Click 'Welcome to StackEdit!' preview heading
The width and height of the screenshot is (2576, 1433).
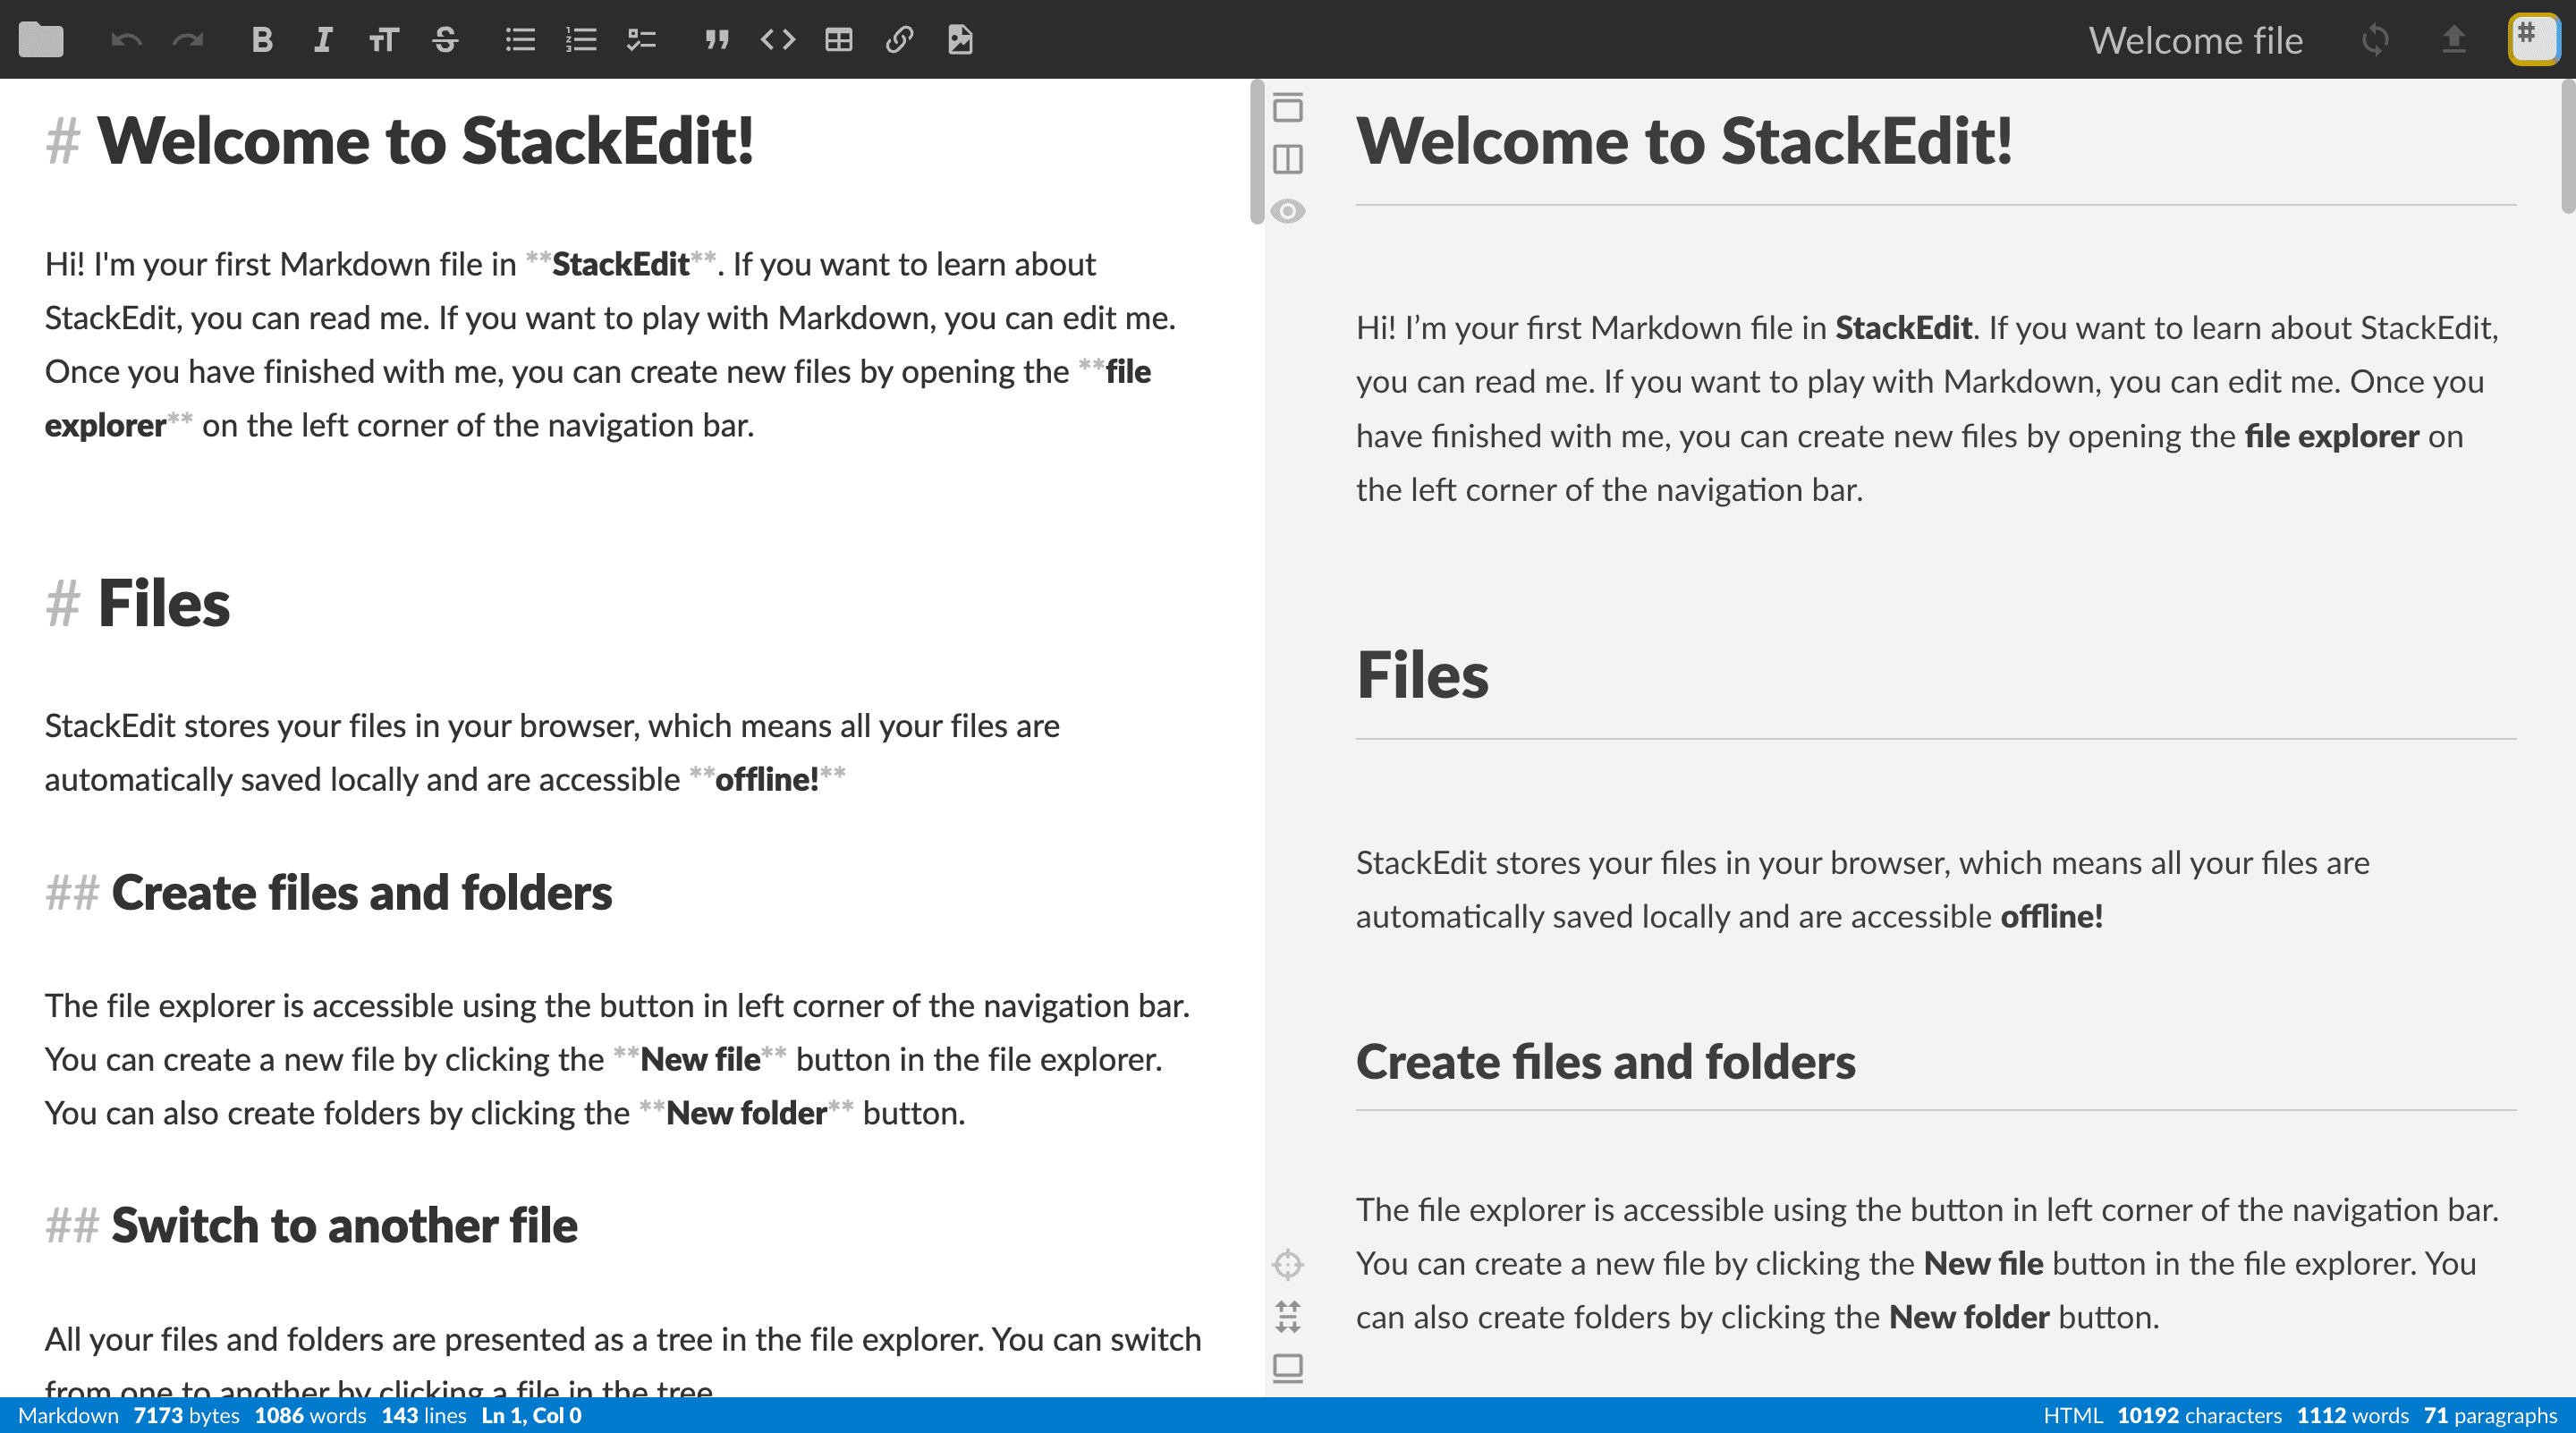(x=1684, y=140)
